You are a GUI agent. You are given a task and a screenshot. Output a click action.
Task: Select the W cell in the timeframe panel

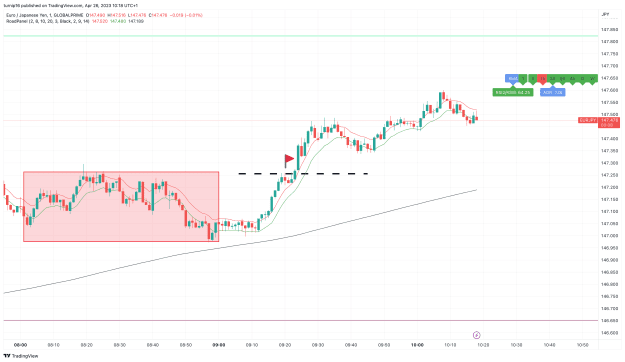point(592,79)
